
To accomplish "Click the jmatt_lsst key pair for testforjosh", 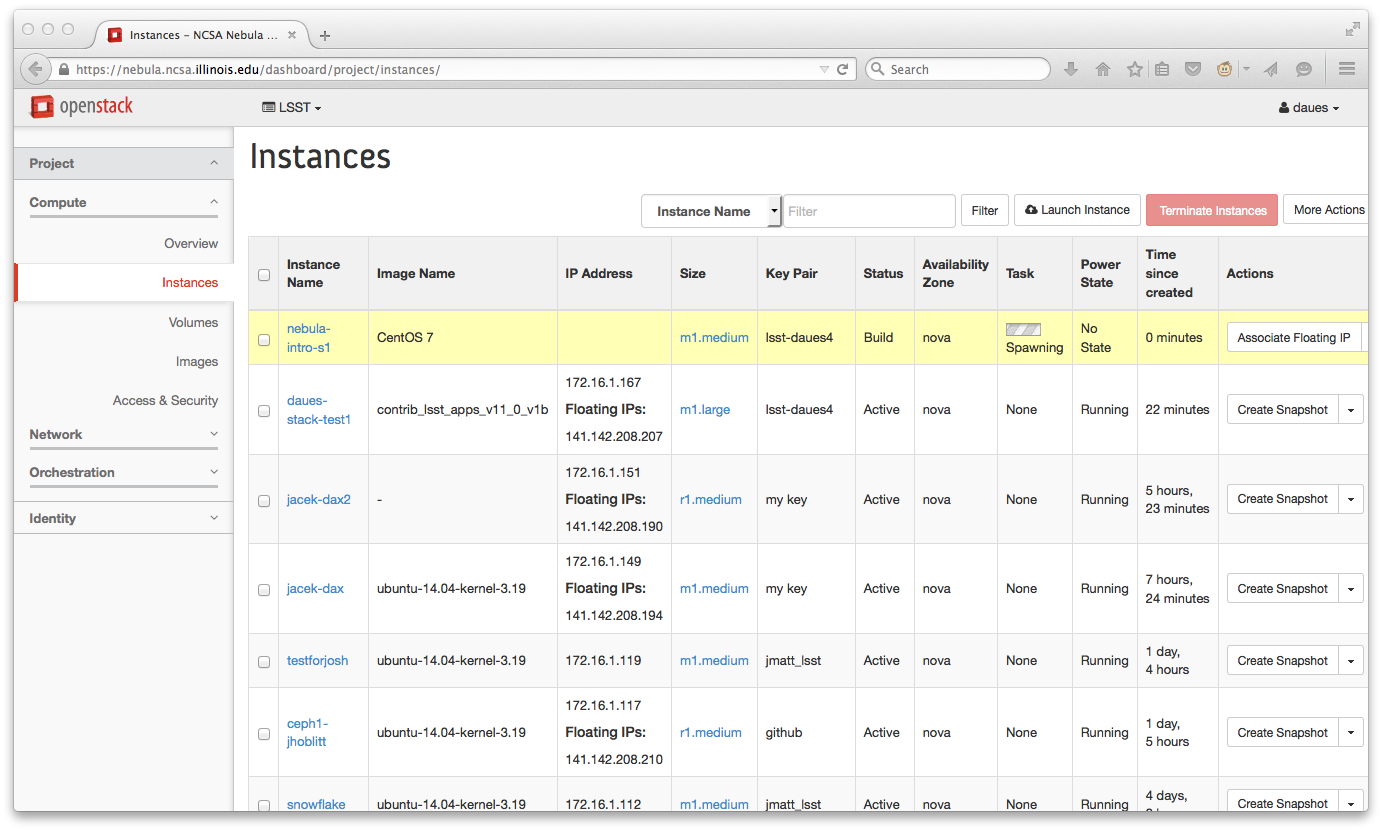I will (x=793, y=661).
